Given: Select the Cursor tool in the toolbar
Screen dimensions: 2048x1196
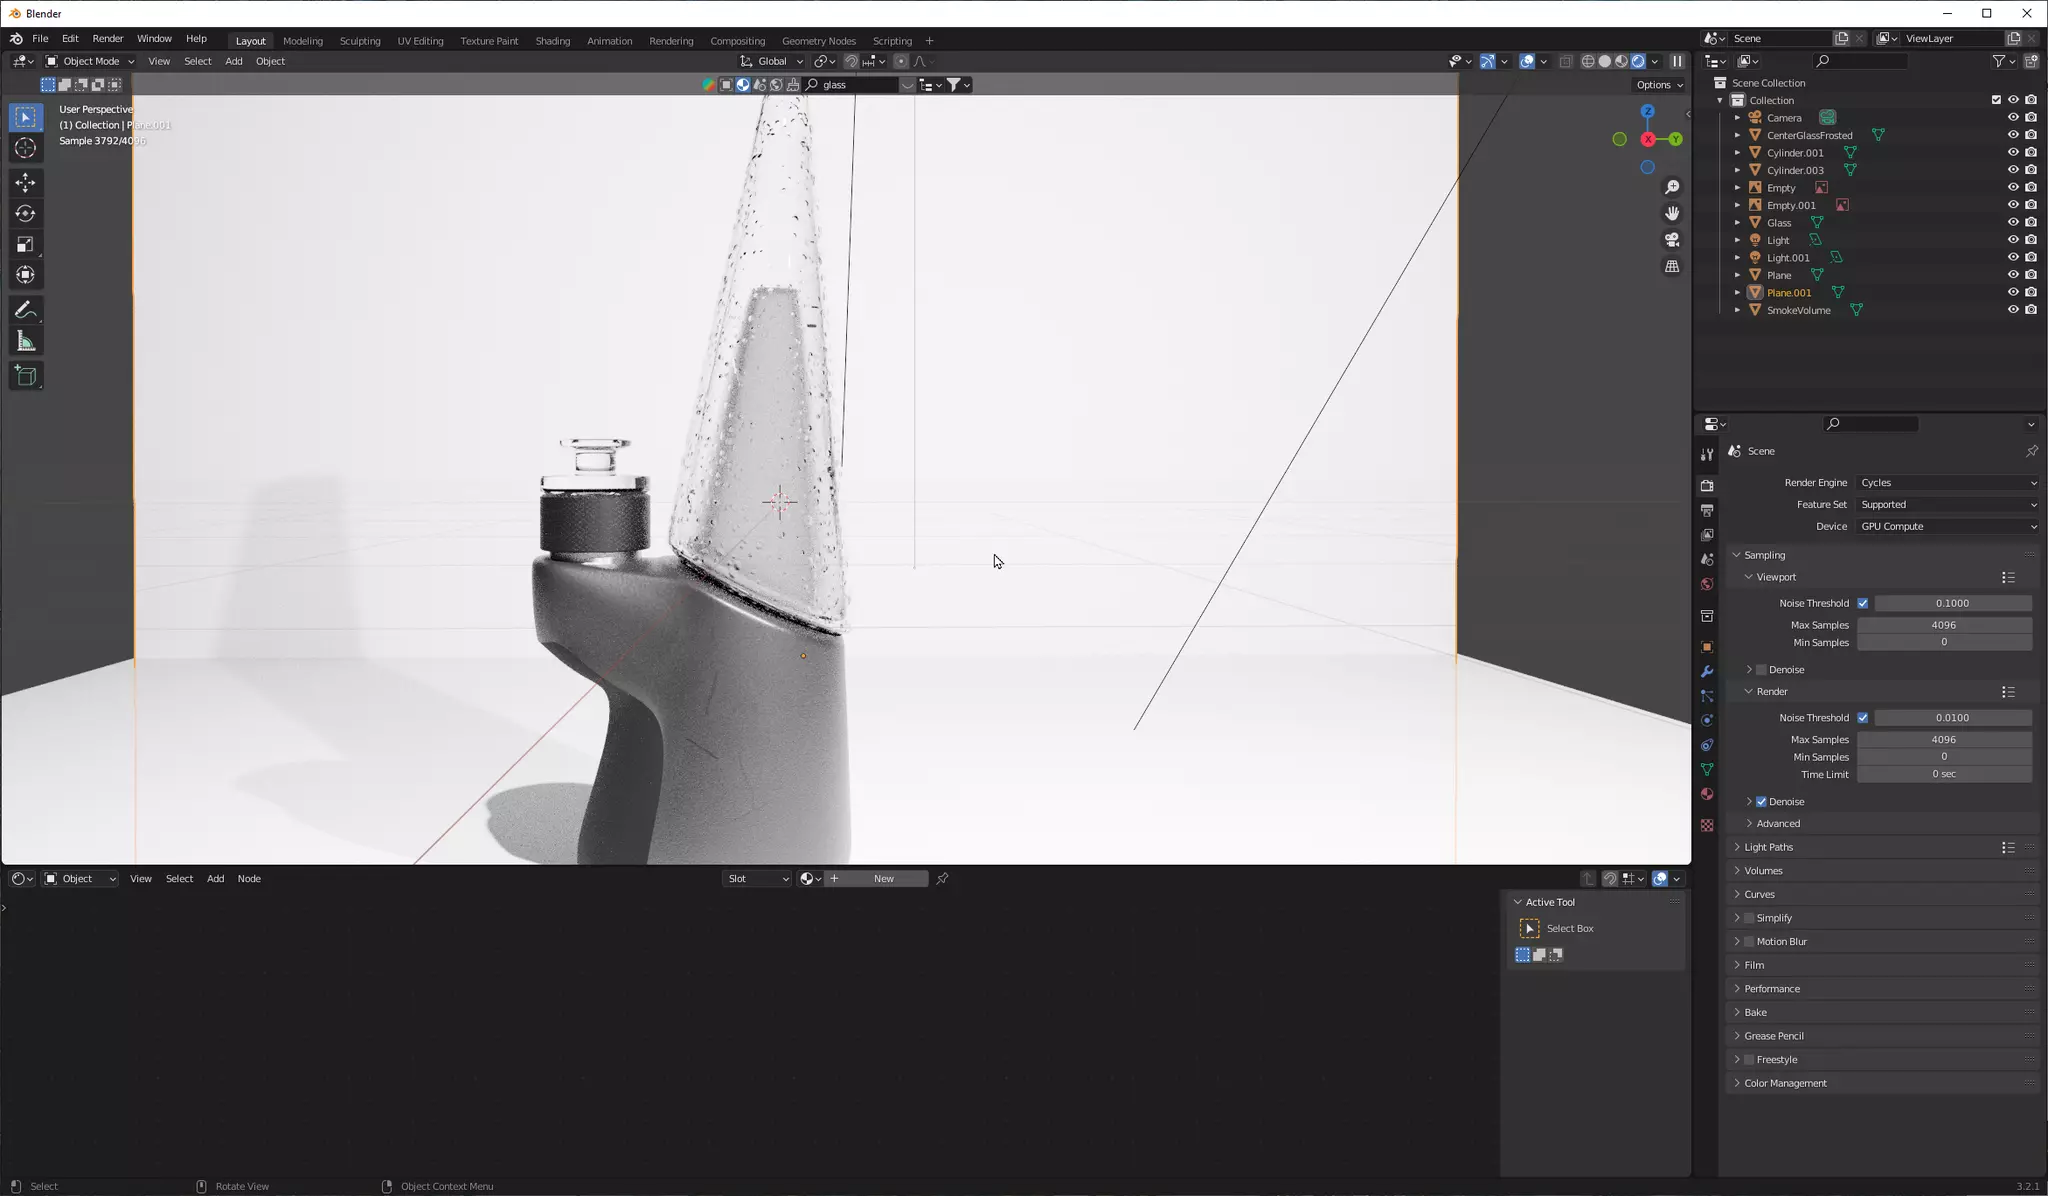Looking at the screenshot, I should [x=26, y=149].
